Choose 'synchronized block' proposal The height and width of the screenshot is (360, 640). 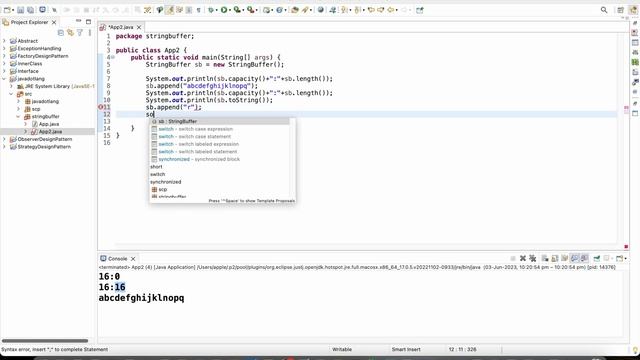(x=220, y=159)
